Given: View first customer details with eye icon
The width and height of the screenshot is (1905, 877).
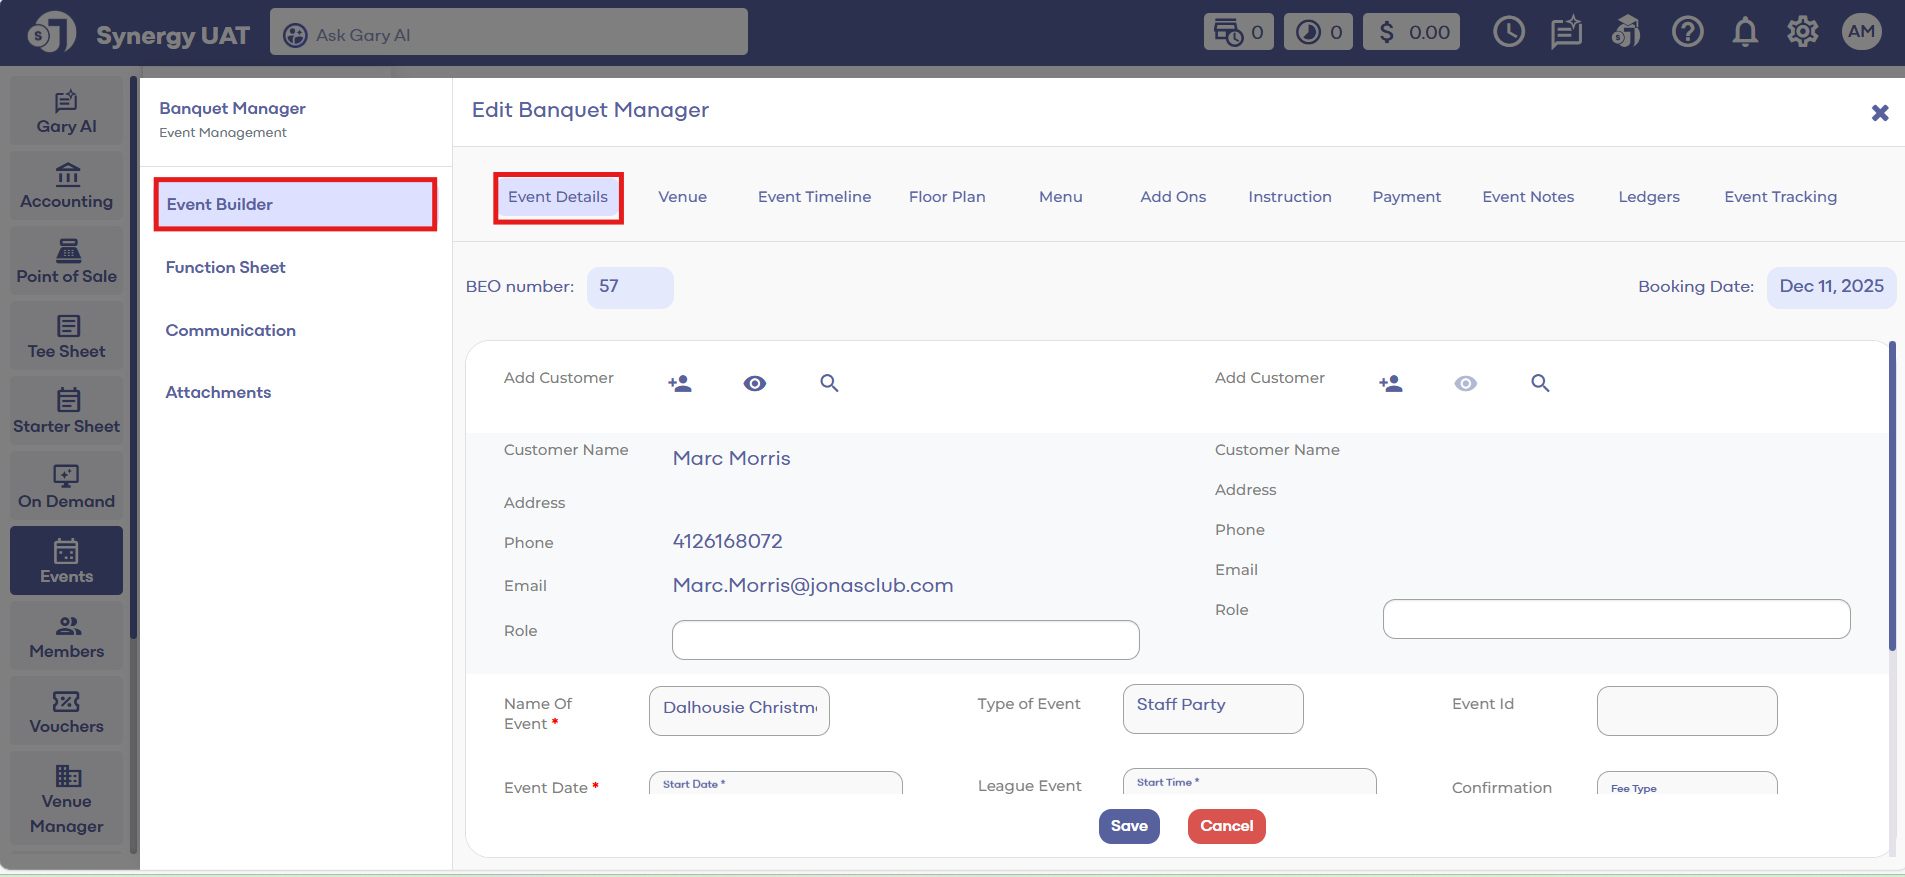Looking at the screenshot, I should click(x=755, y=383).
